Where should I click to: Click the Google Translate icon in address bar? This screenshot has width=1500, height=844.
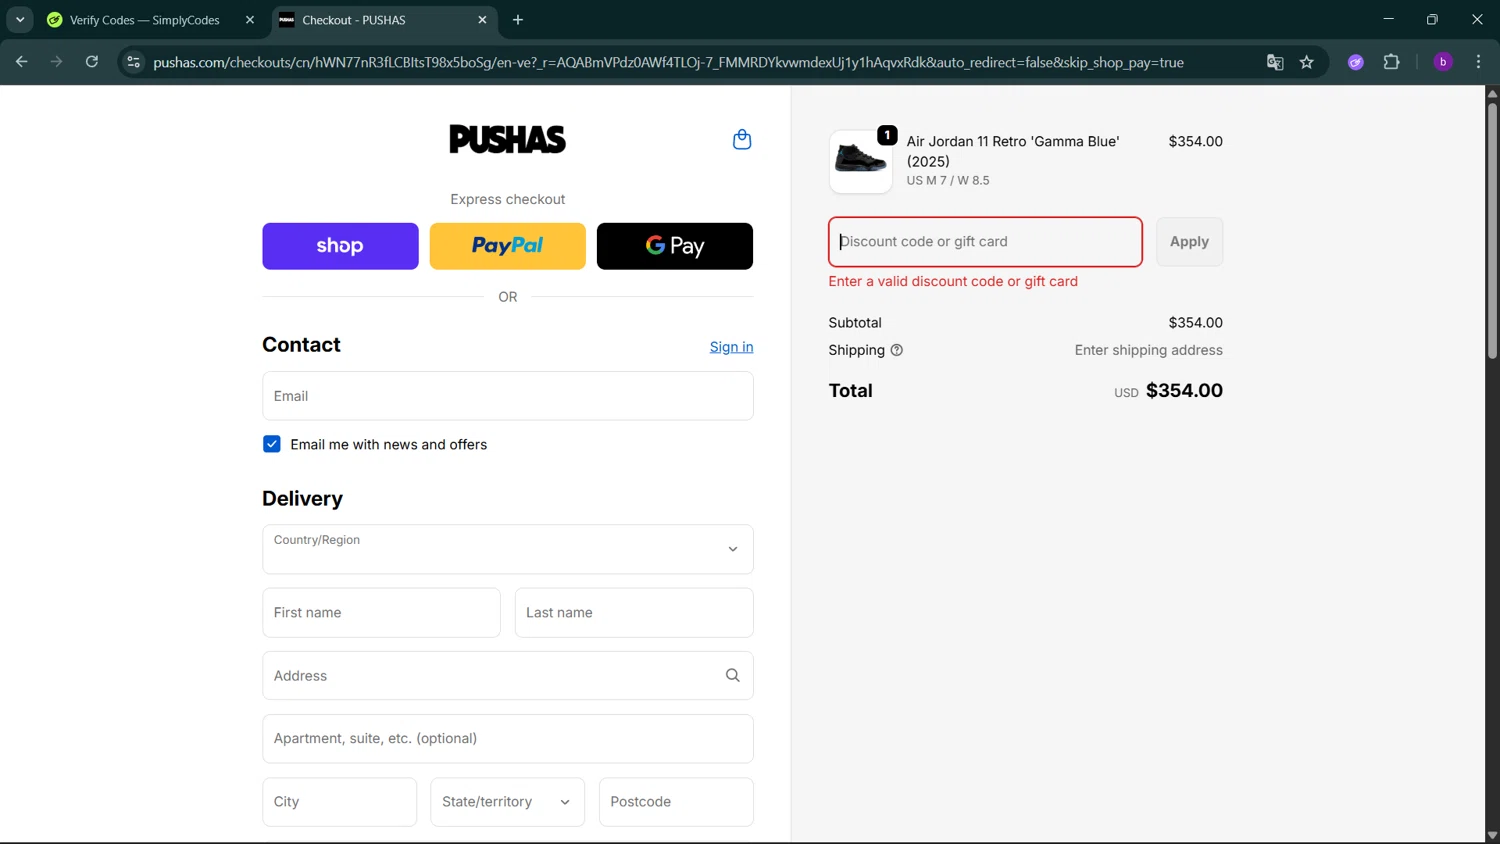[1275, 62]
